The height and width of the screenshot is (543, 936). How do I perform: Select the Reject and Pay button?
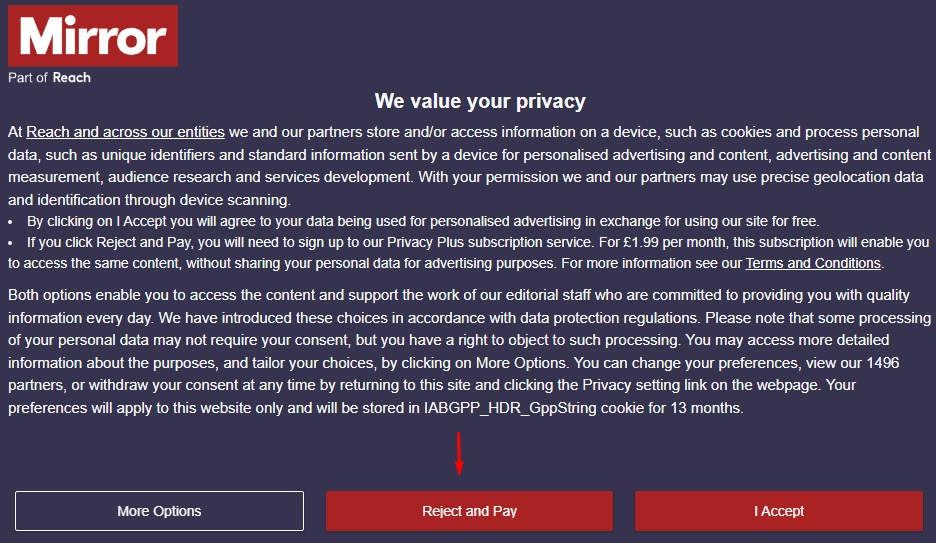pos(469,511)
